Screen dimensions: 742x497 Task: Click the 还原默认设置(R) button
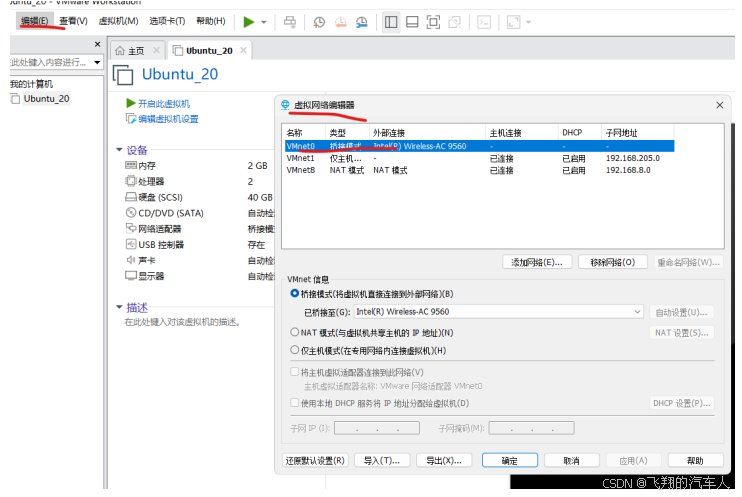[x=315, y=461]
